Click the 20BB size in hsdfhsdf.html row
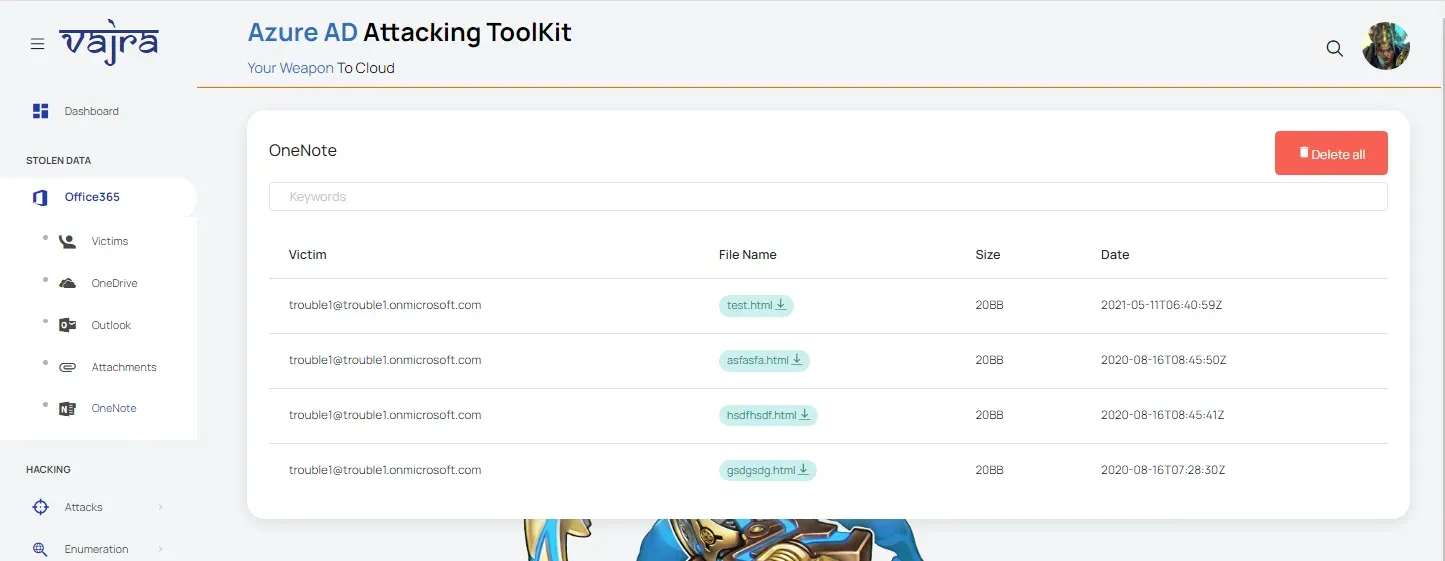 point(989,415)
